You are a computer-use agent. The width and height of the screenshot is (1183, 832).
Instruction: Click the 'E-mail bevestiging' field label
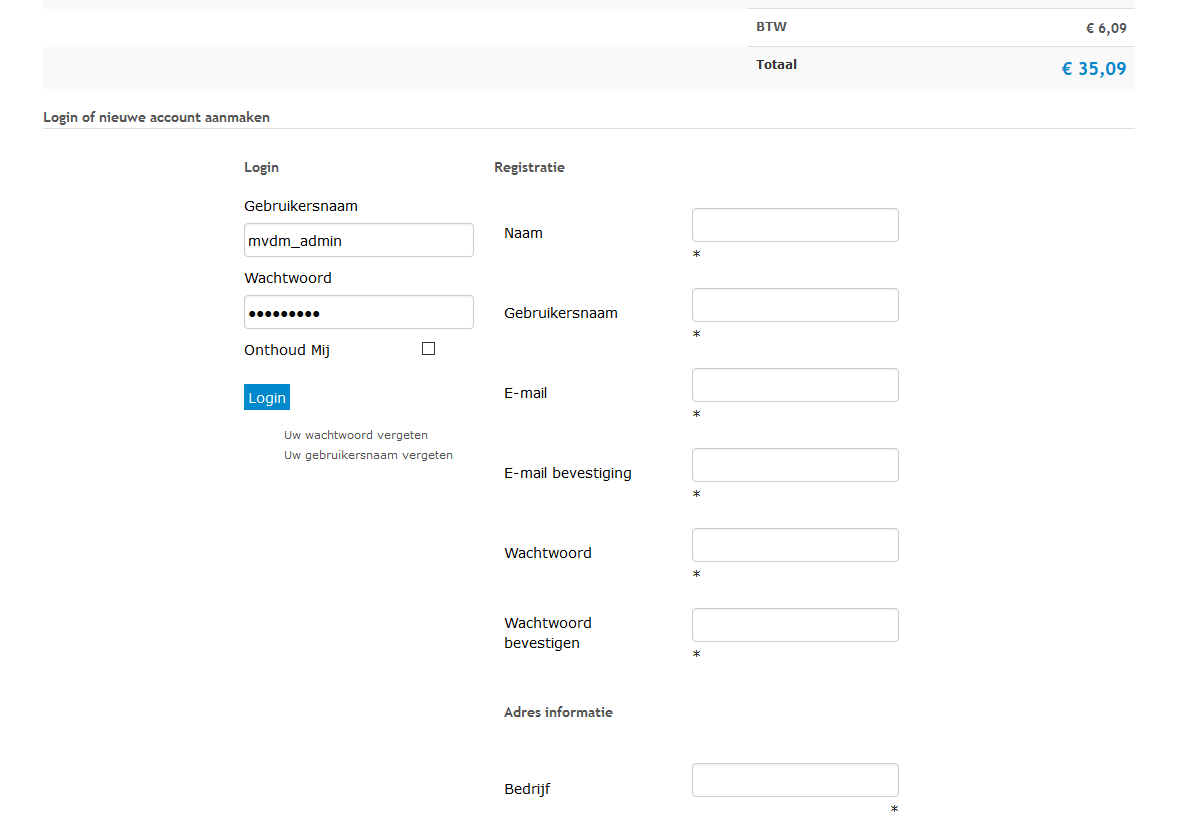(568, 473)
